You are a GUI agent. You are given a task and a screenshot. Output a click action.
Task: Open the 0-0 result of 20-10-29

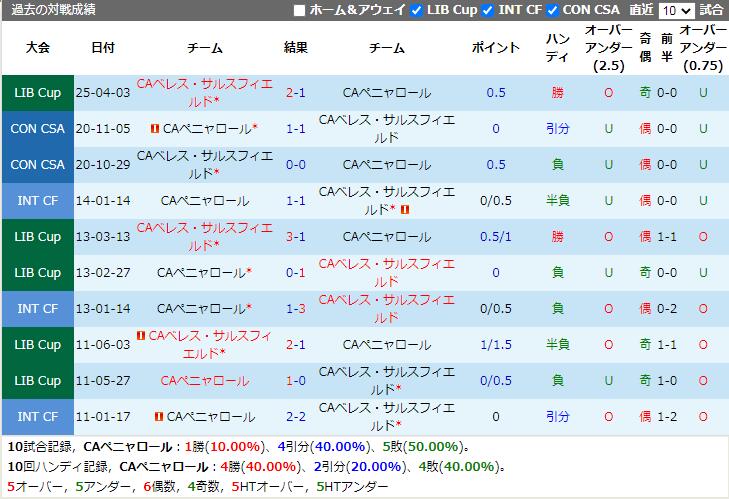296,165
